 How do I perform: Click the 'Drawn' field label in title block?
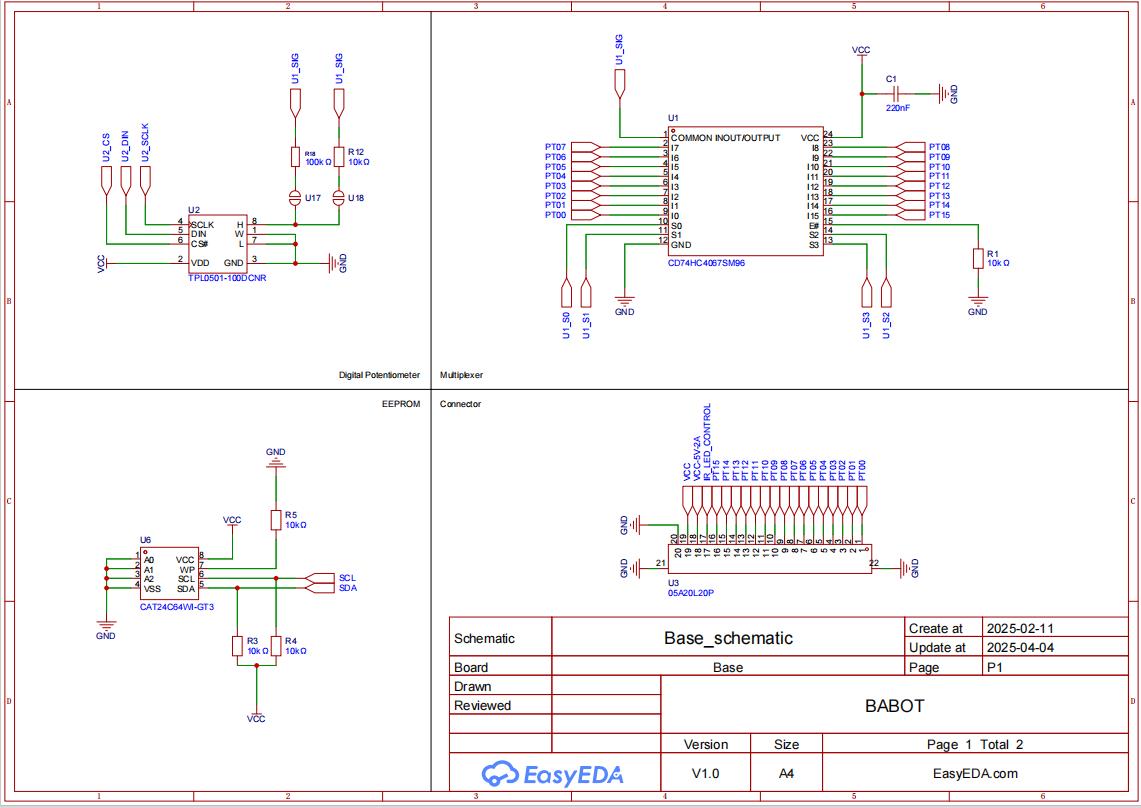[x=472, y=686]
